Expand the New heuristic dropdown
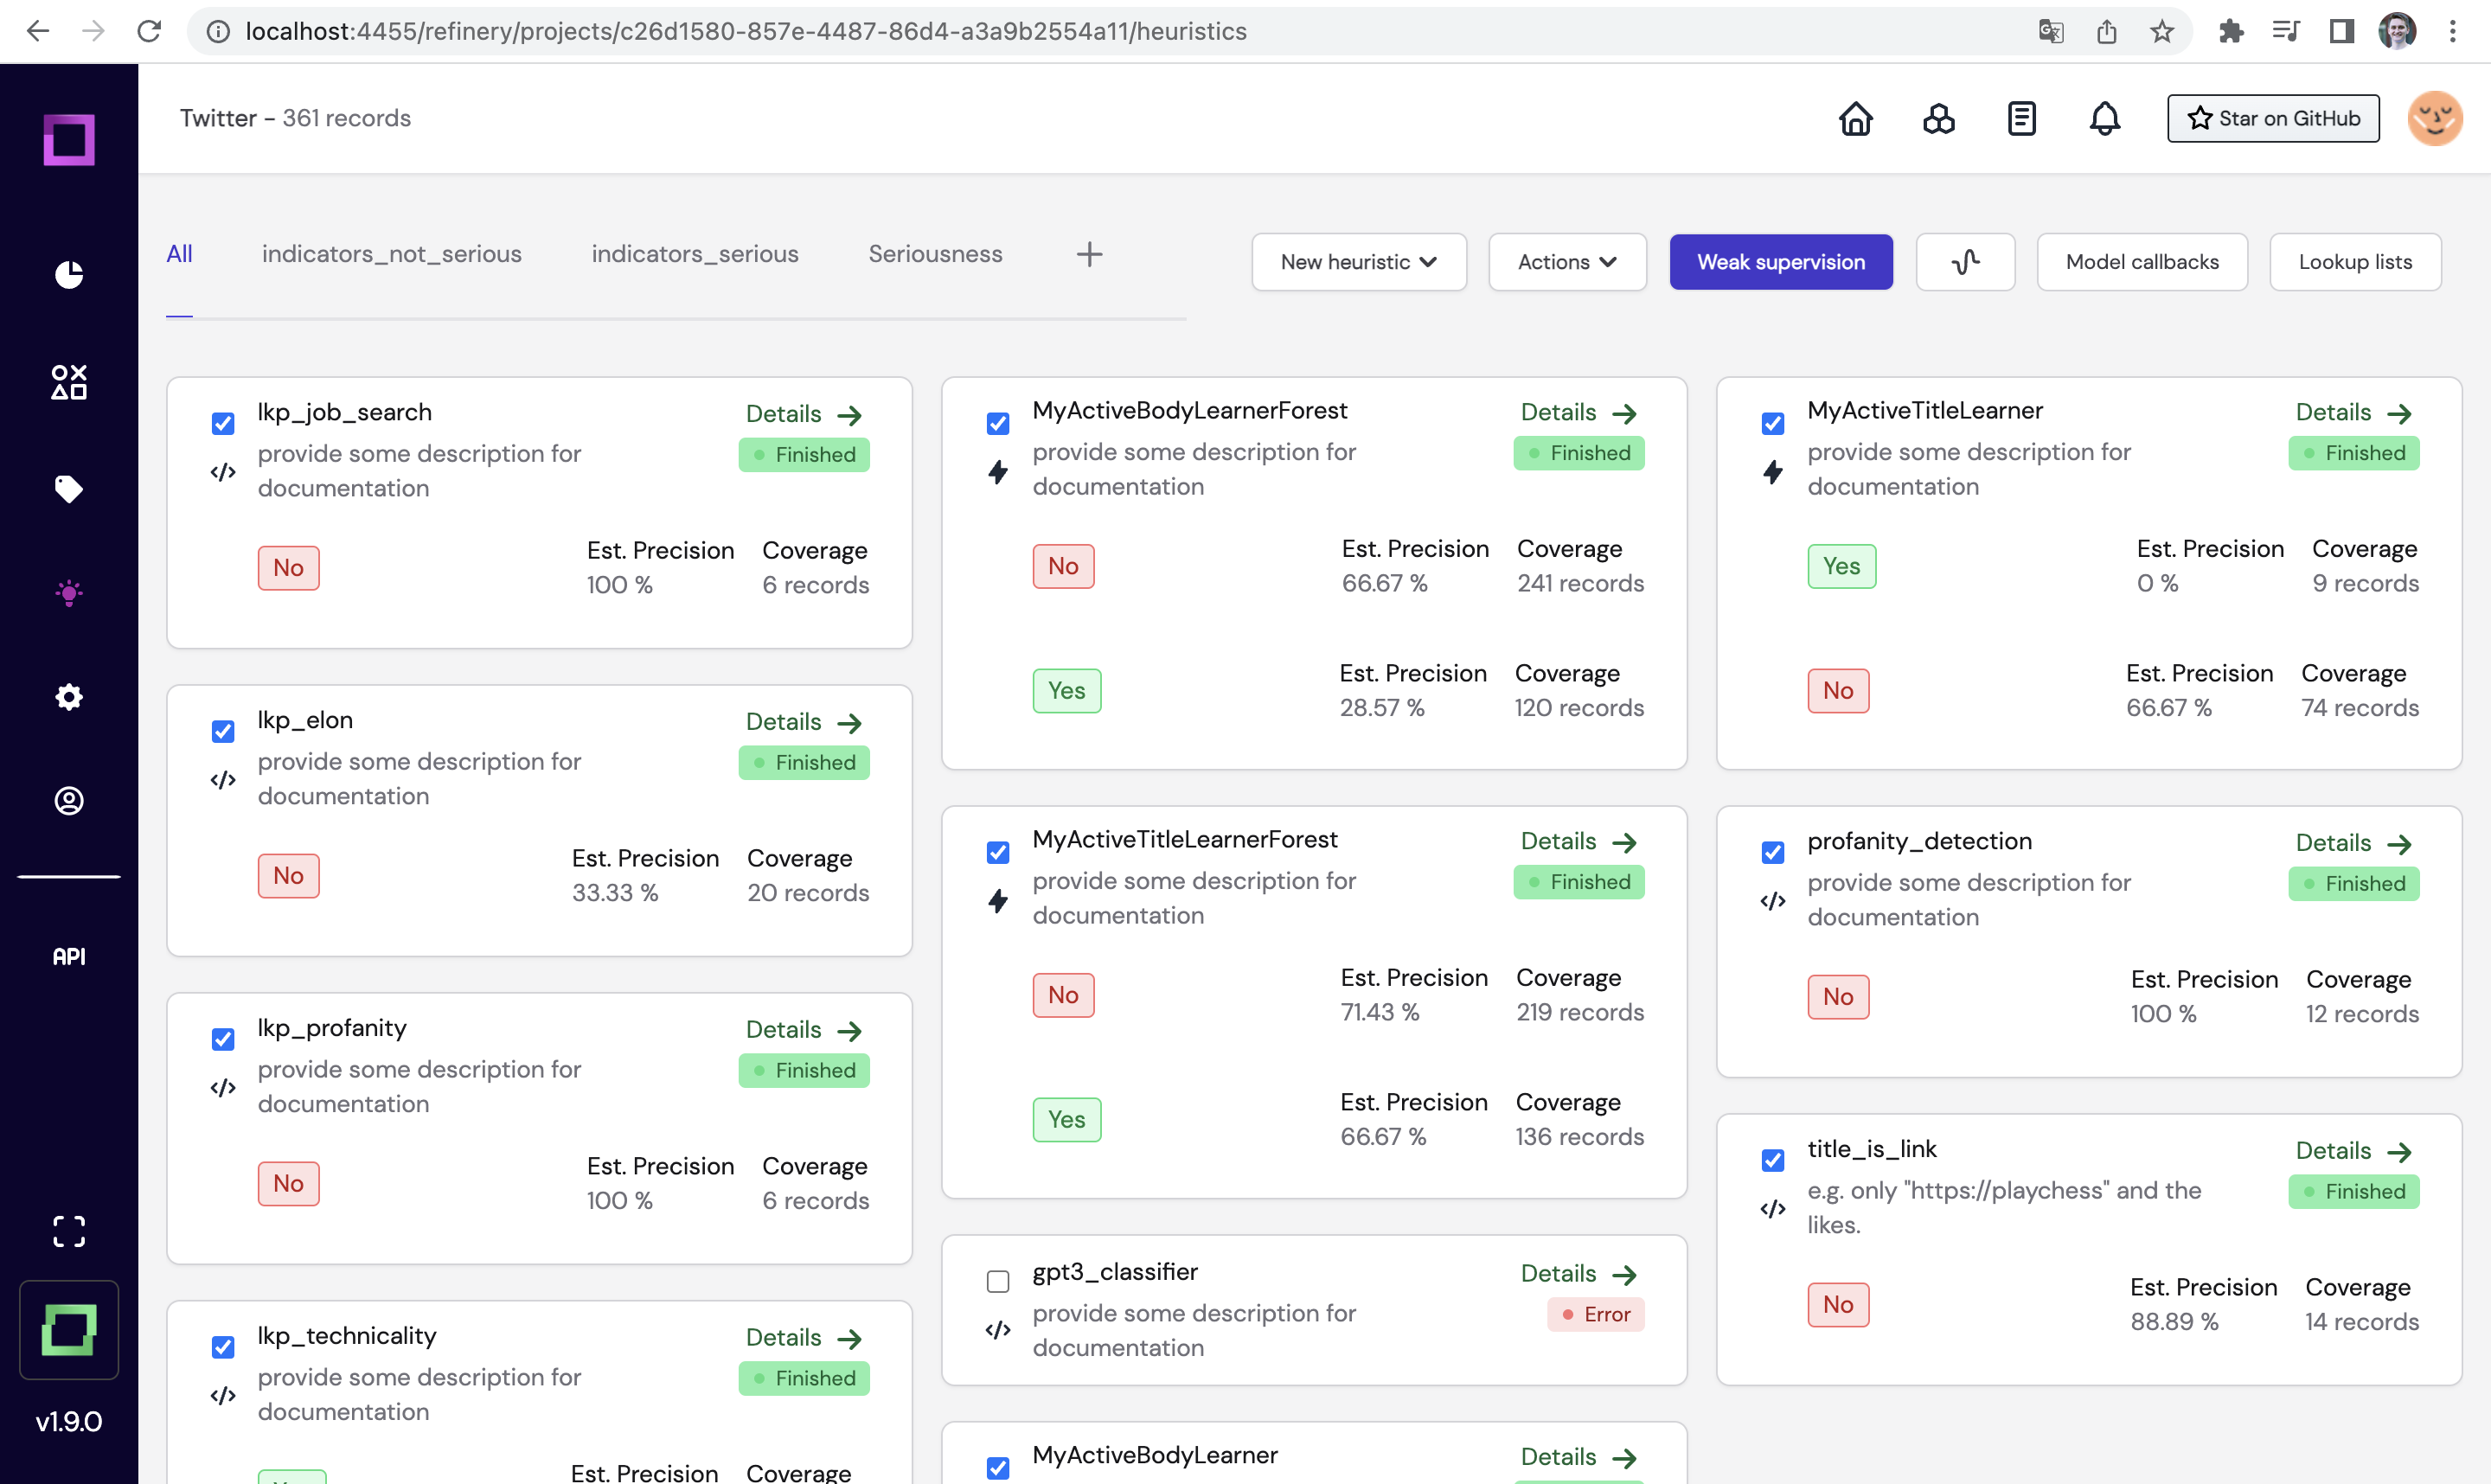 1358,262
